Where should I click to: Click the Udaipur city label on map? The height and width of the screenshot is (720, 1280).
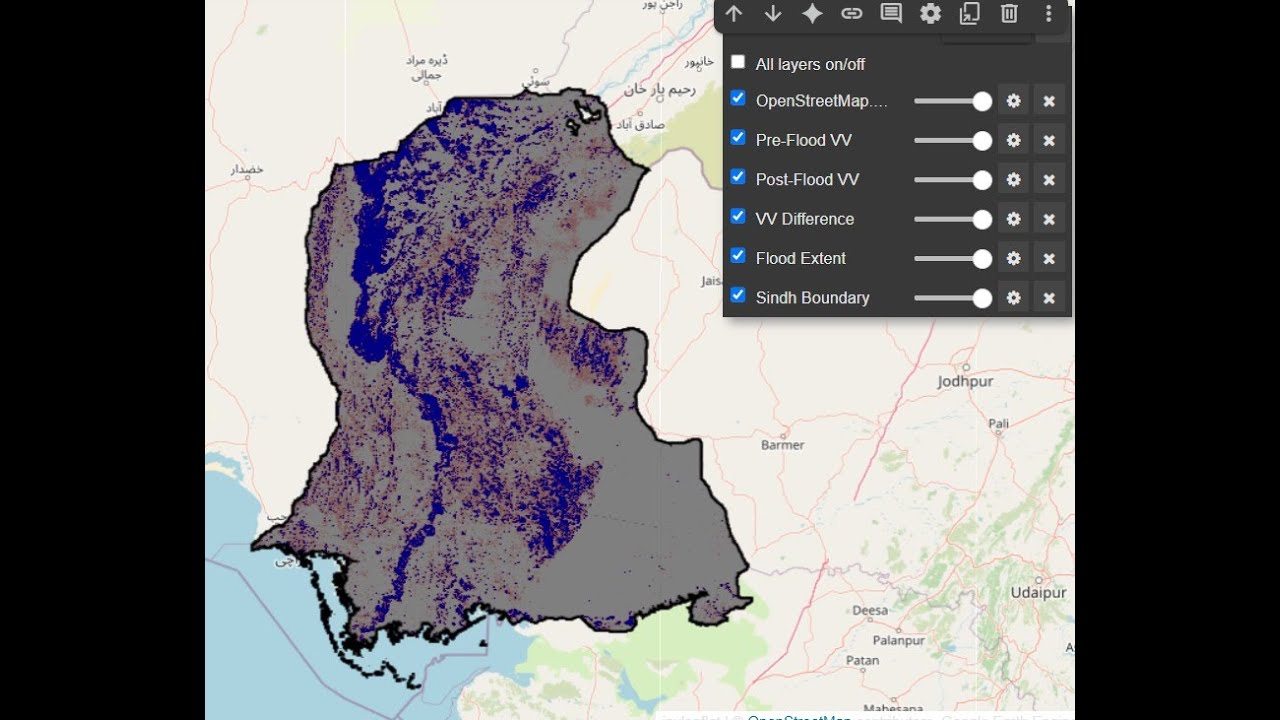(1039, 593)
